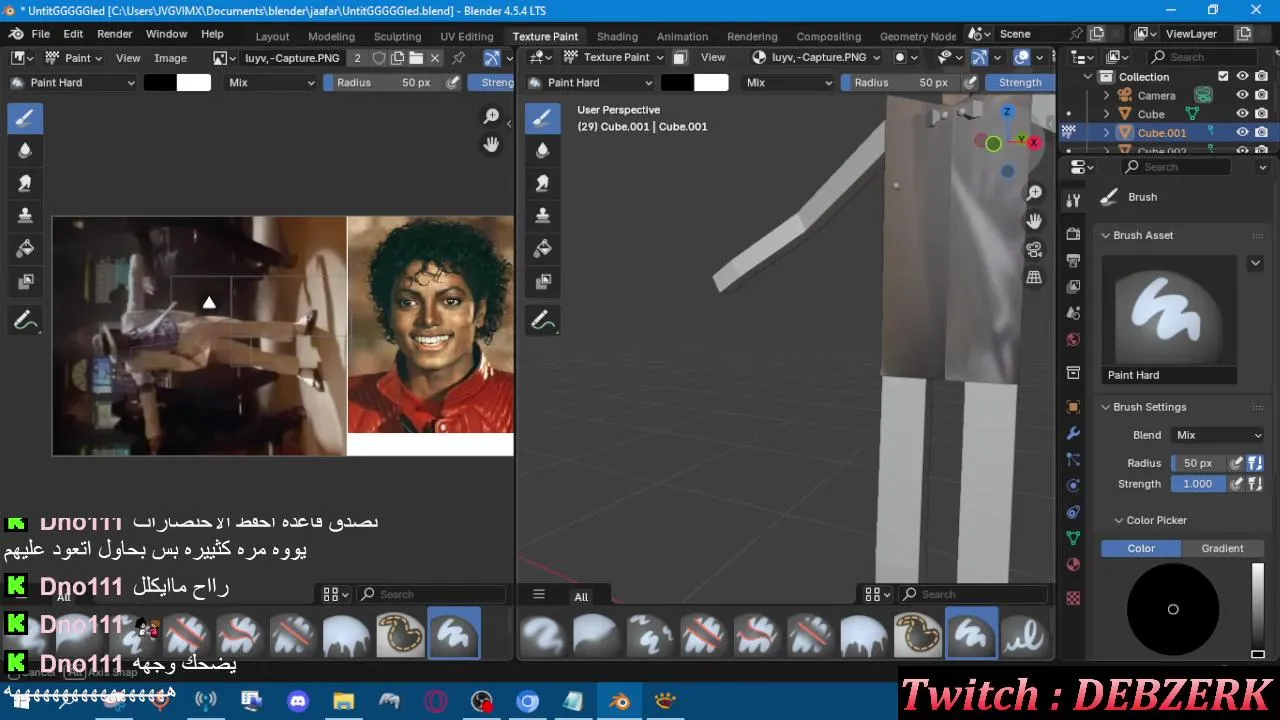Click the Strength slider in Brush Settings
This screenshot has height=720, width=1280.
click(1198, 484)
